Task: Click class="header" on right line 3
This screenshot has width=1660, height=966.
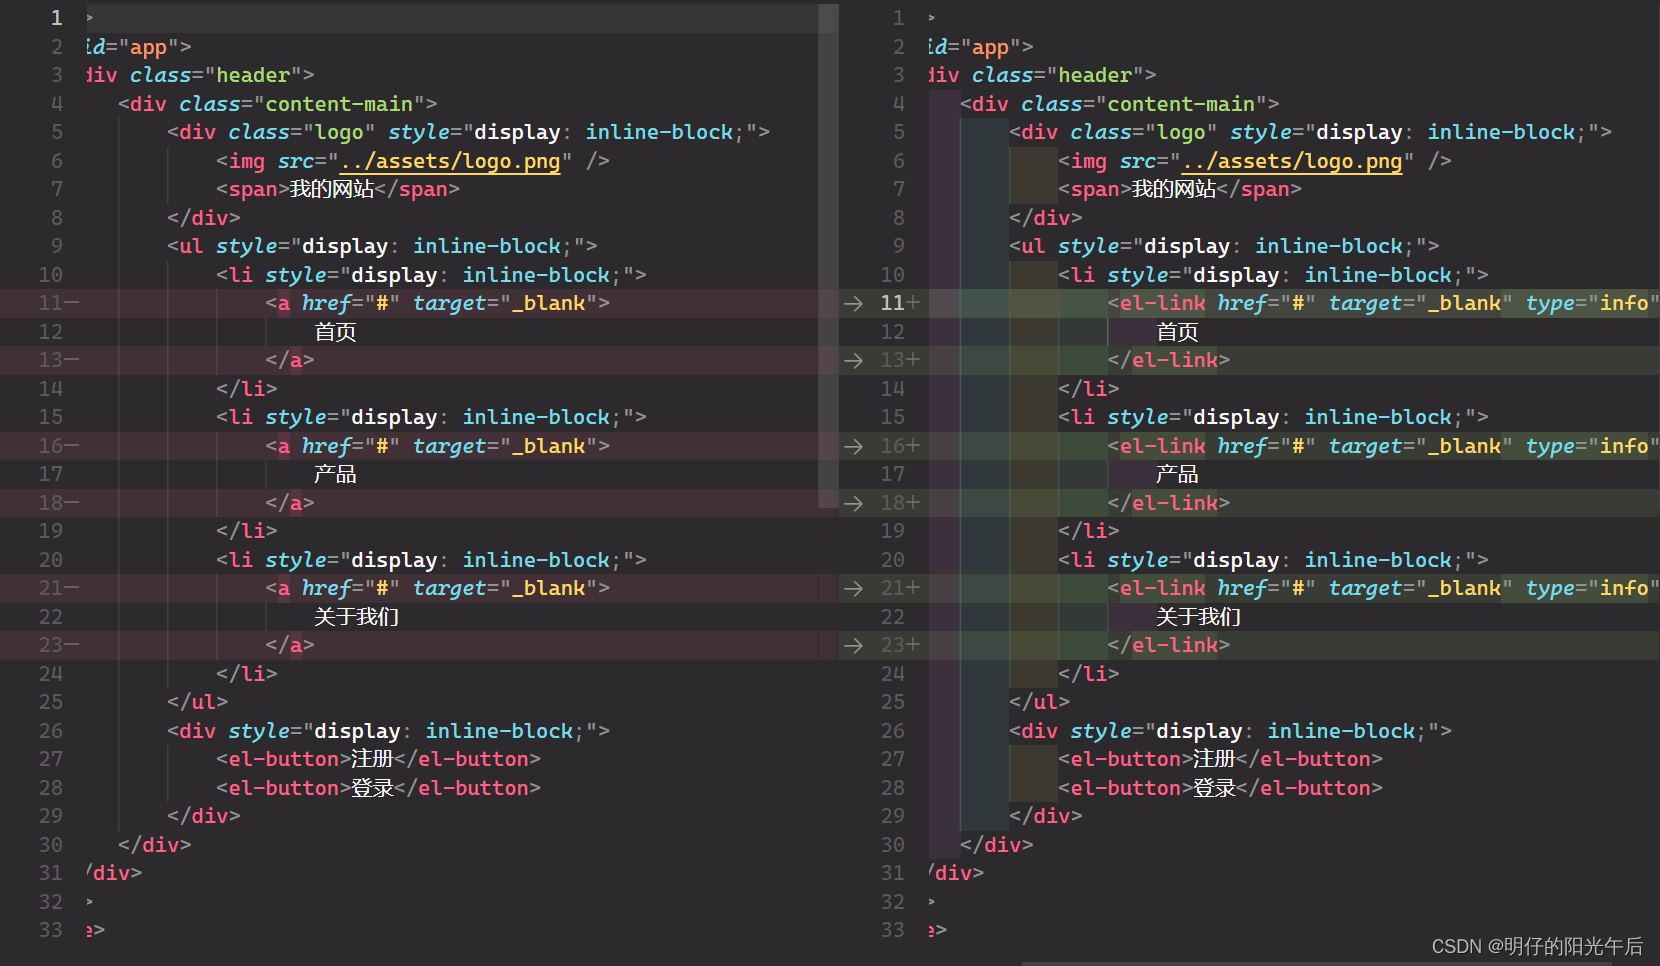Action: [x=1058, y=75]
